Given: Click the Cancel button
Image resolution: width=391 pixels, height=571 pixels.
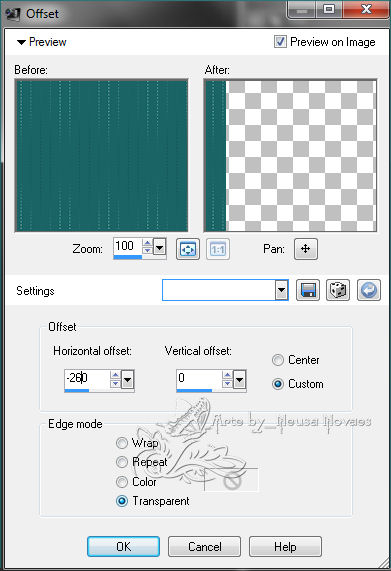Looking at the screenshot, I should (204, 546).
